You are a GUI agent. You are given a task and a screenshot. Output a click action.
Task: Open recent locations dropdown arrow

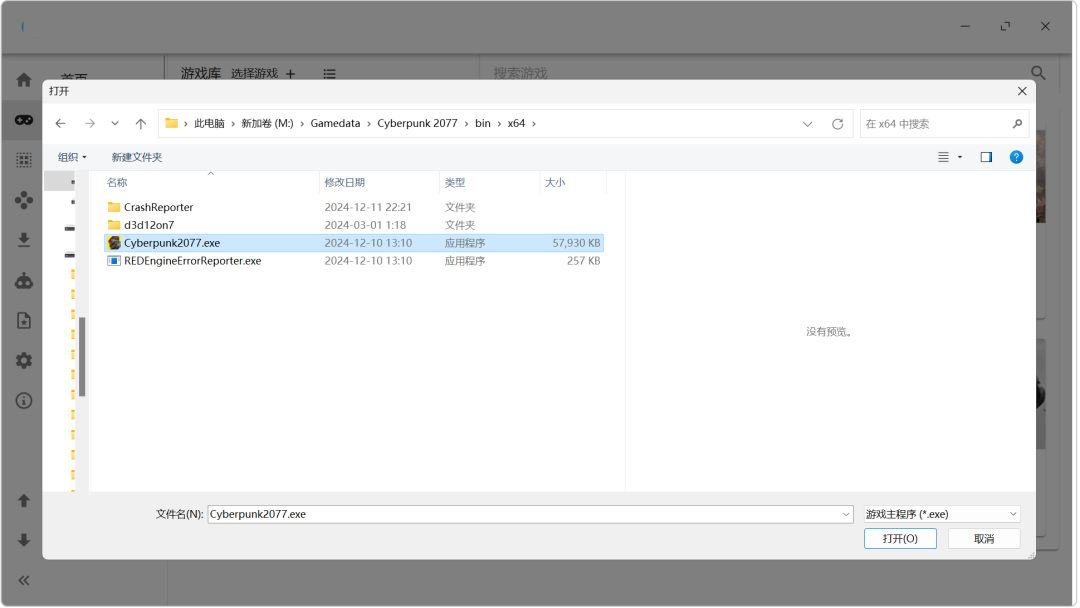coord(115,123)
